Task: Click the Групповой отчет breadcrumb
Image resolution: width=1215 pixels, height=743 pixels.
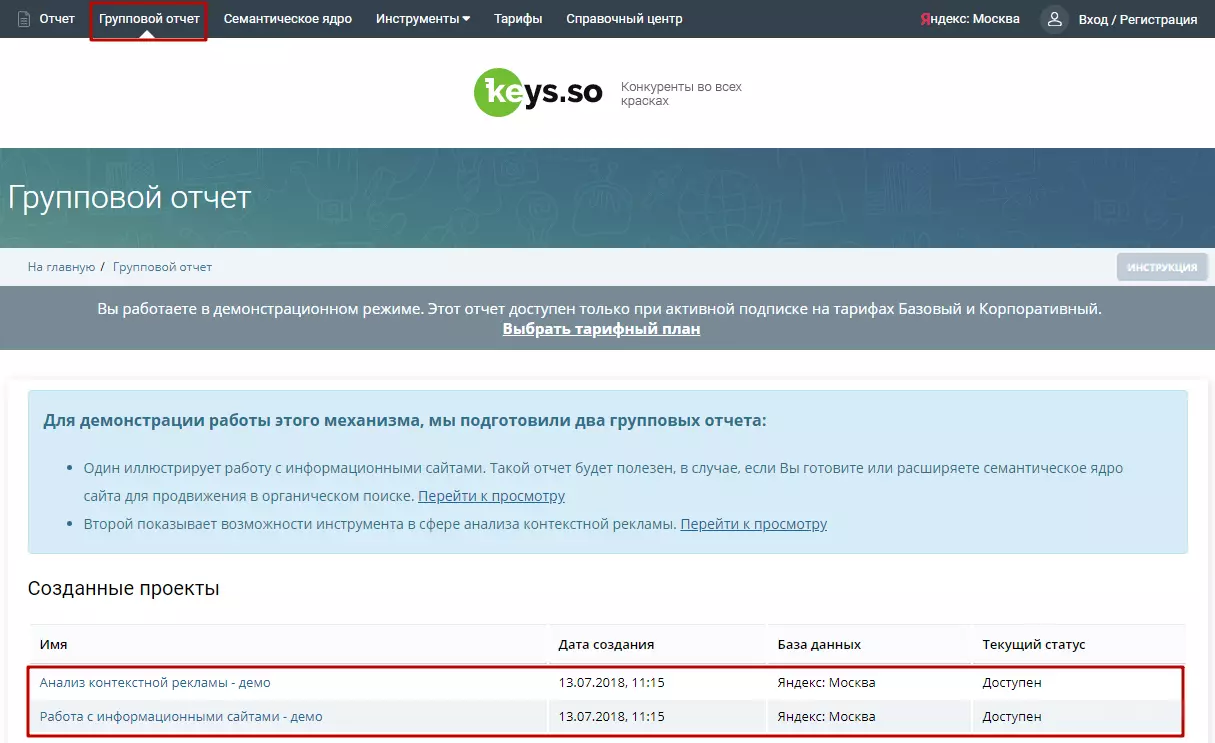Action: coord(162,267)
